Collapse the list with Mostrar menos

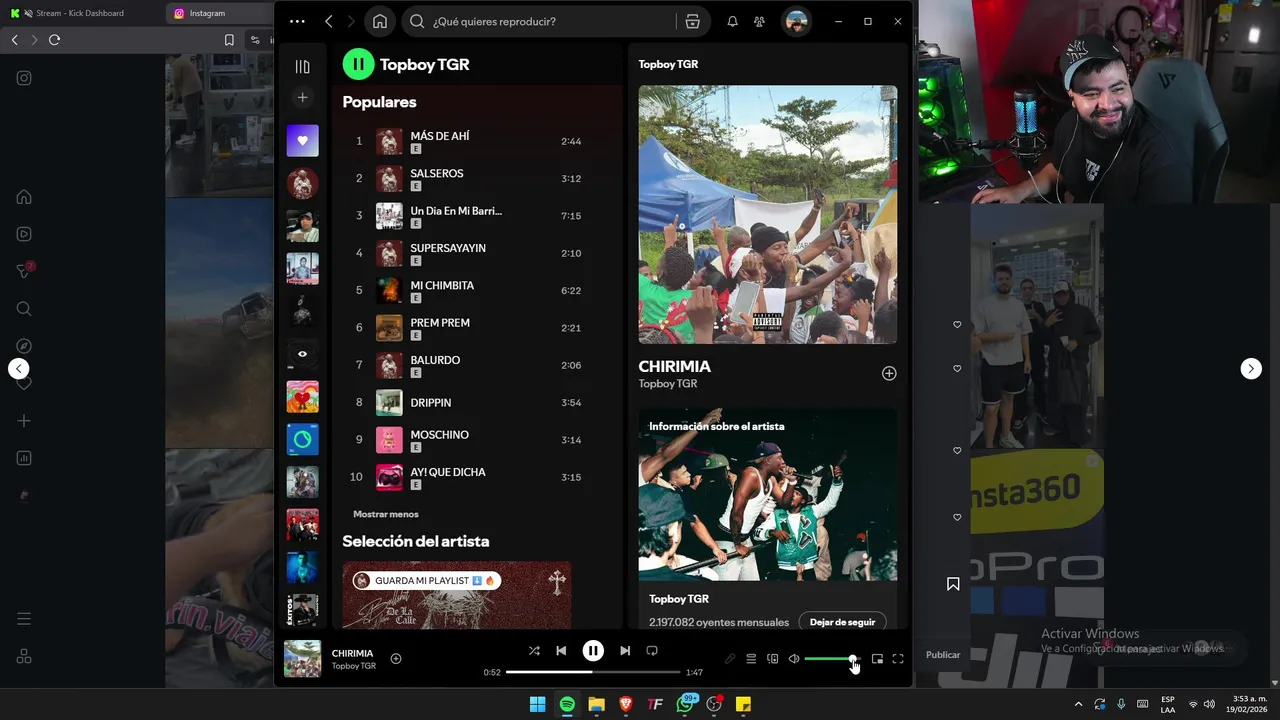tap(386, 514)
